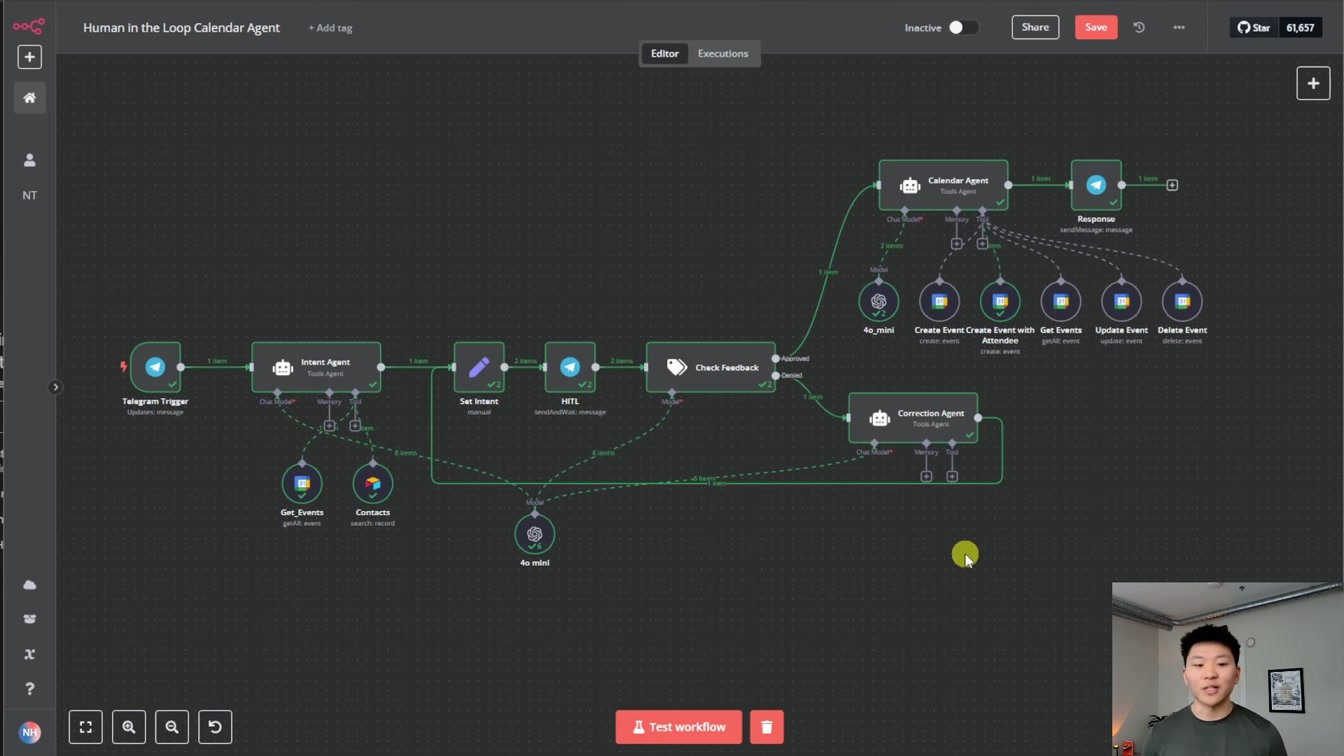This screenshot has height=756, width=1344.
Task: Open the three-dot workflow options menu
Action: click(x=1179, y=27)
